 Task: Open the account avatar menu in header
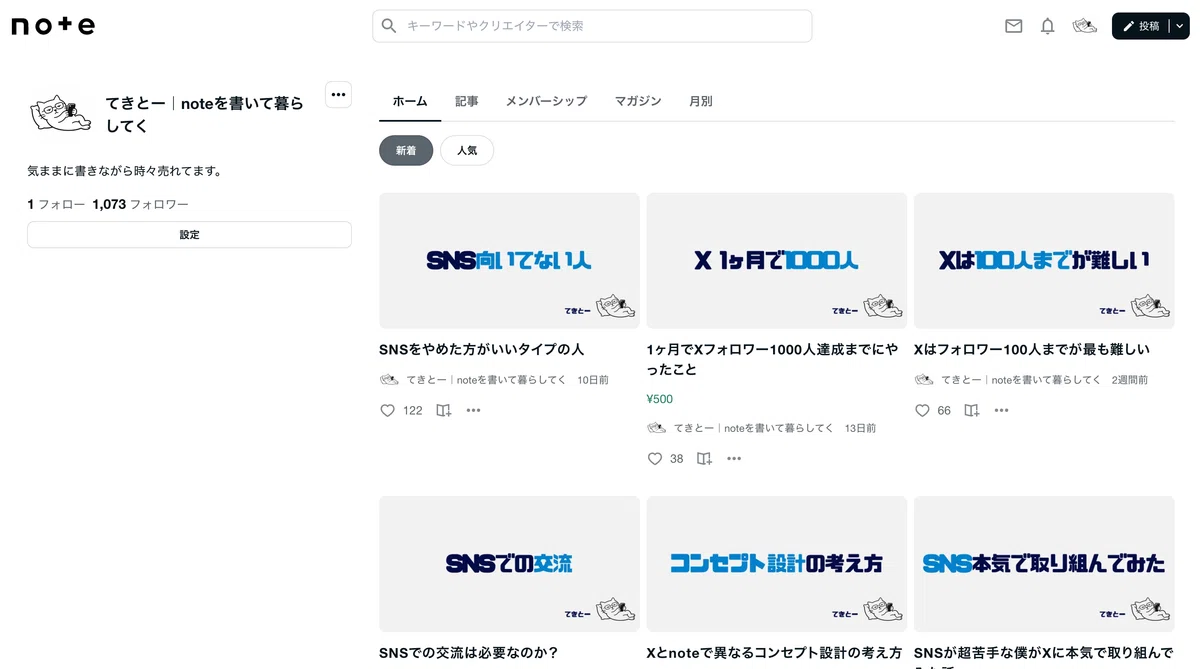(x=1085, y=26)
